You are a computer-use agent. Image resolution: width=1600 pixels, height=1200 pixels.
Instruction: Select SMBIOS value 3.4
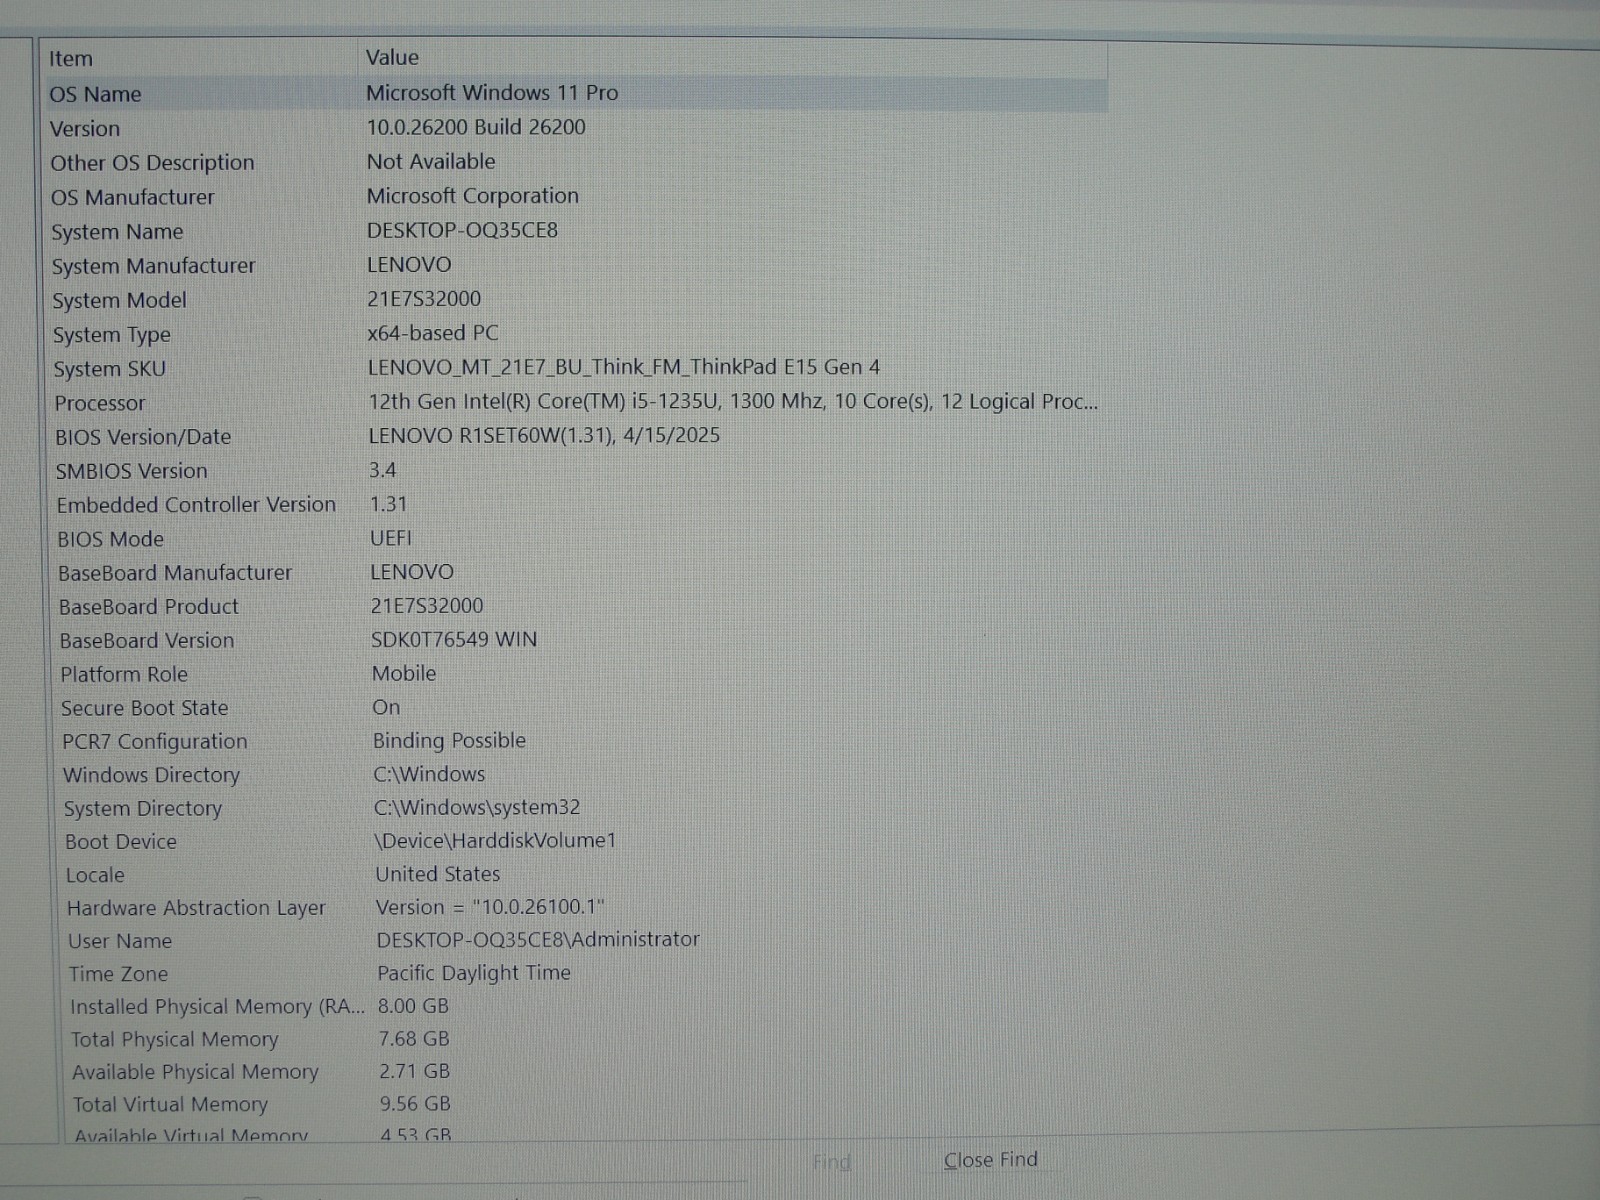(x=383, y=470)
